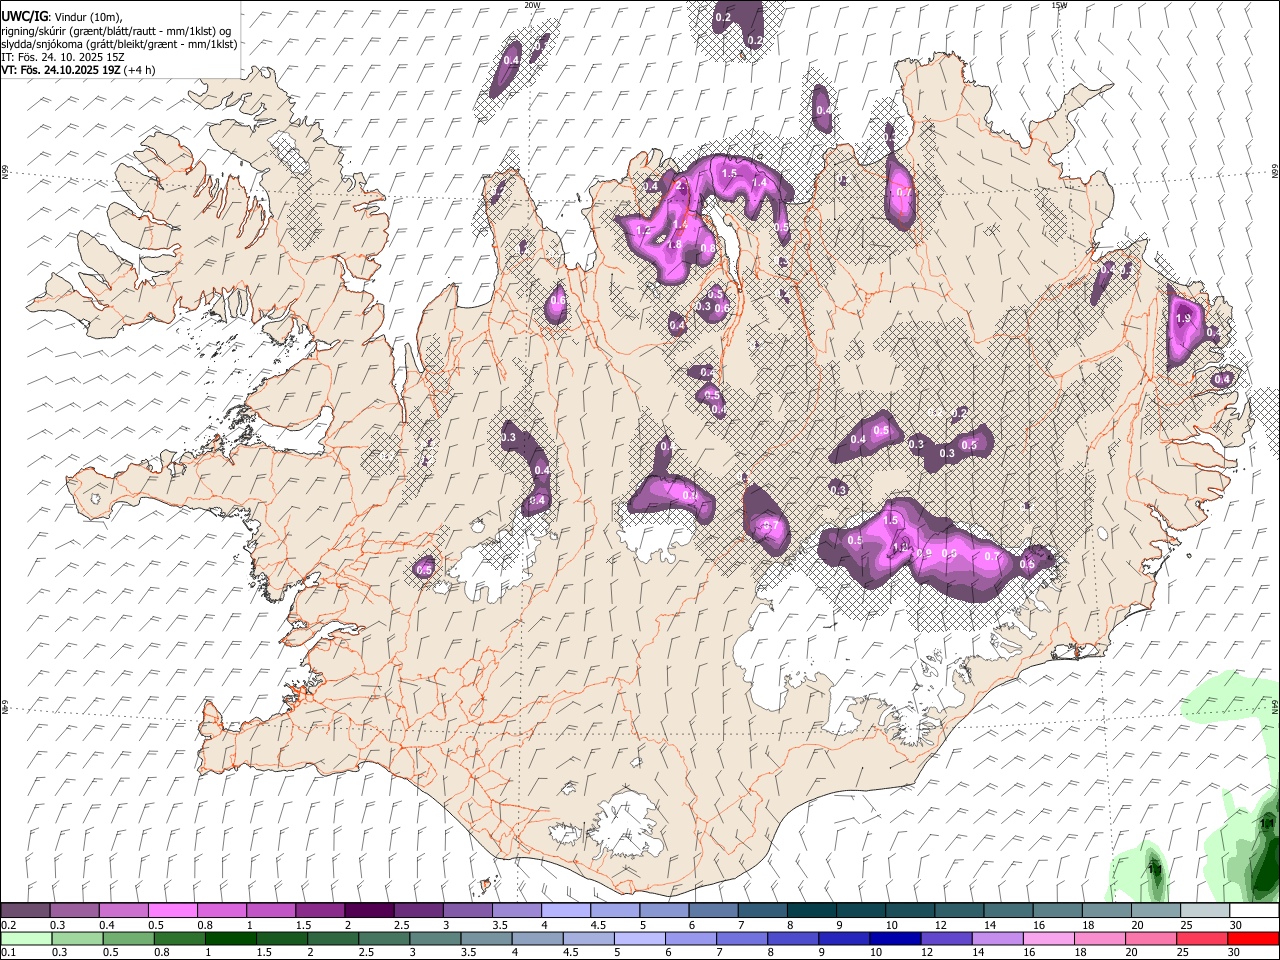Click the 'IT: Fös. 24. 10. 2025 15Z' line
The image size is (1280, 960).
click(x=63, y=57)
